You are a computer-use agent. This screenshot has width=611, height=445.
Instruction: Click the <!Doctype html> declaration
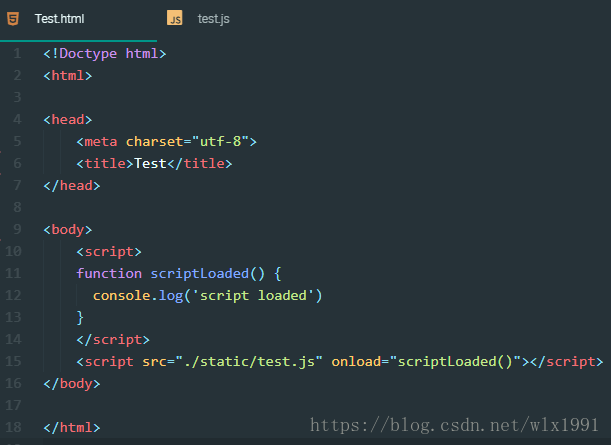pos(105,53)
